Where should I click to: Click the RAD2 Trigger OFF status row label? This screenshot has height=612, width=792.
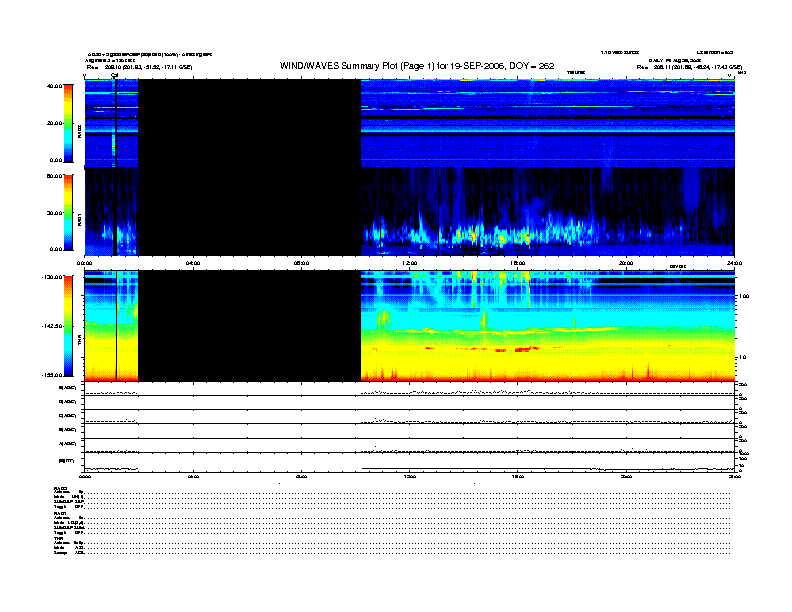(x=69, y=506)
